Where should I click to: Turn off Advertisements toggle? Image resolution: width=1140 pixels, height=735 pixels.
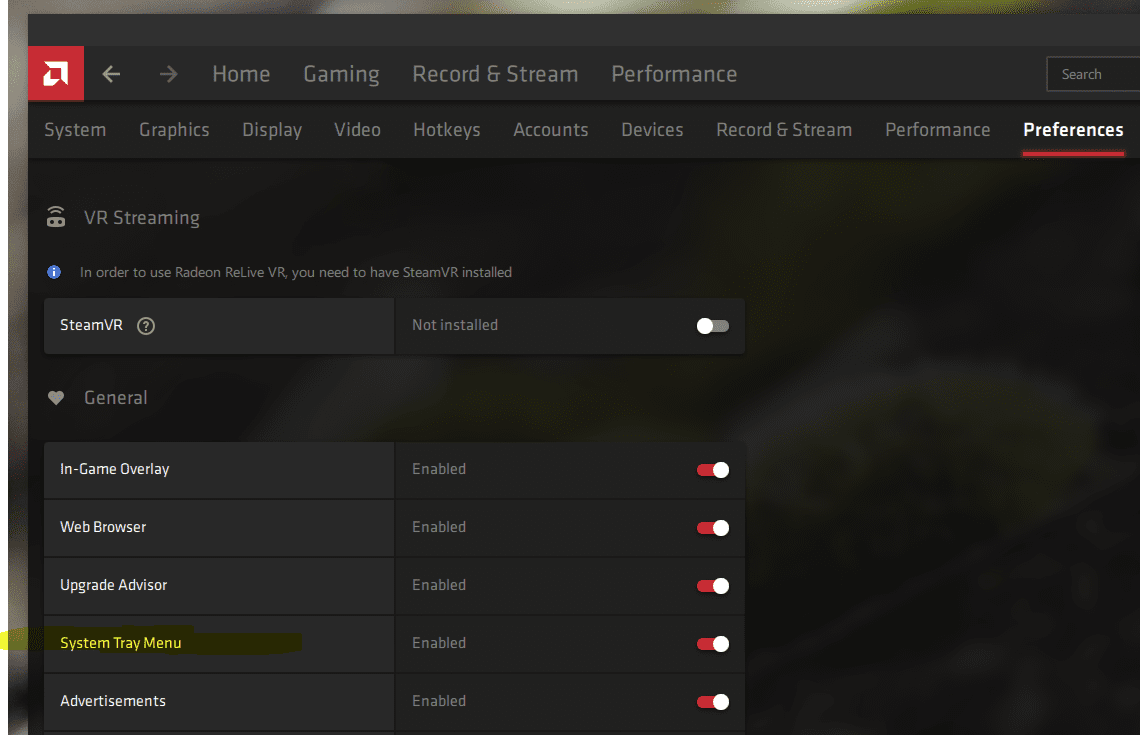[x=712, y=702]
